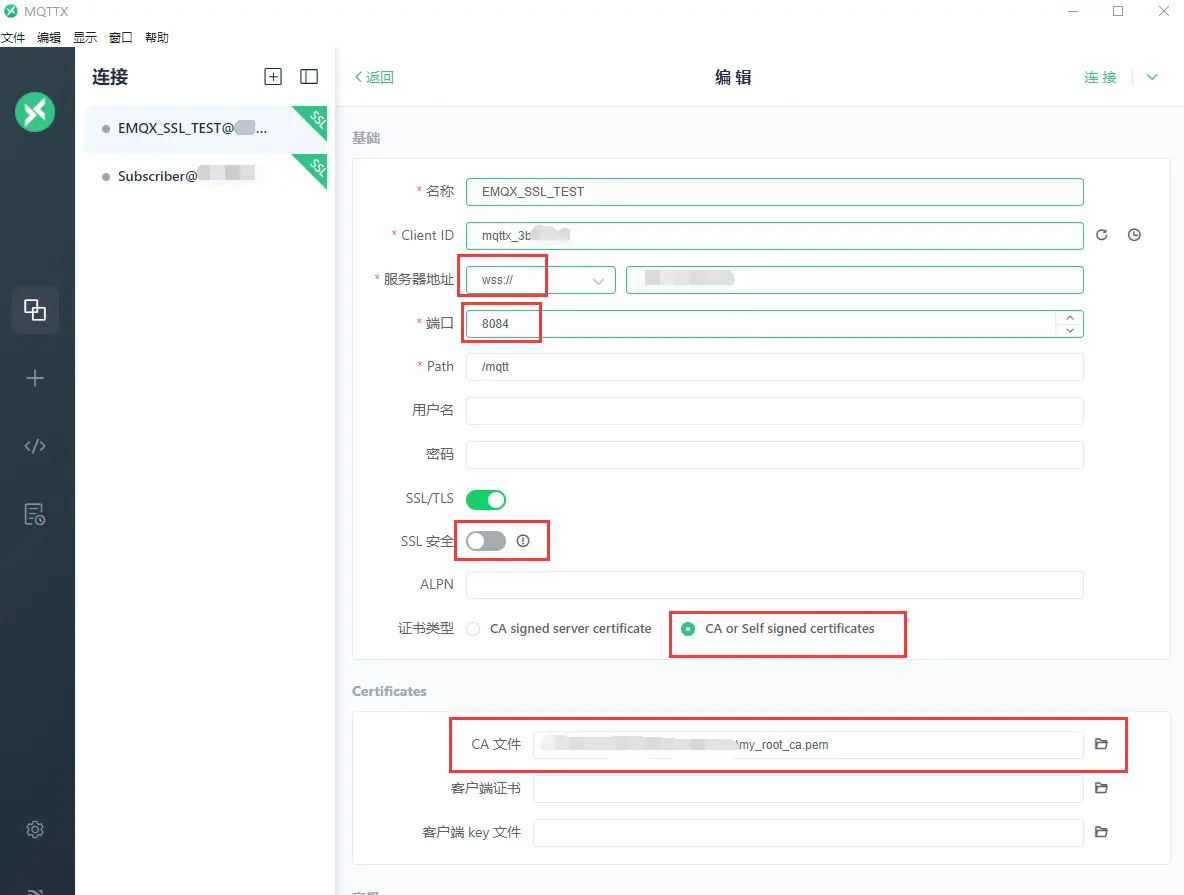
Task: Refresh the Client ID with regenerate icon
Action: point(1102,235)
